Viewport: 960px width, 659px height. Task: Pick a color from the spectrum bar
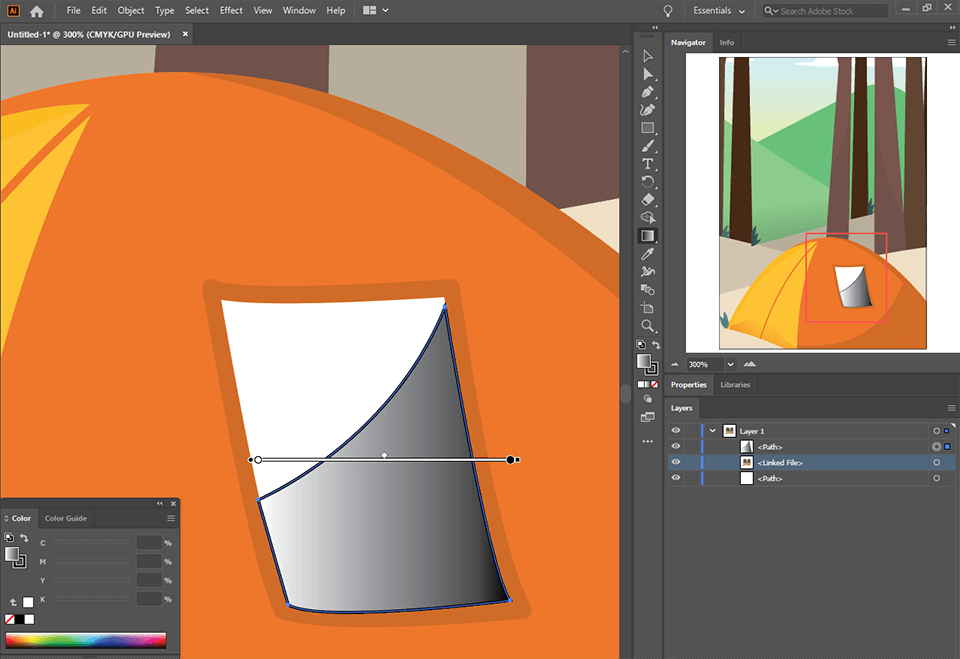point(85,640)
